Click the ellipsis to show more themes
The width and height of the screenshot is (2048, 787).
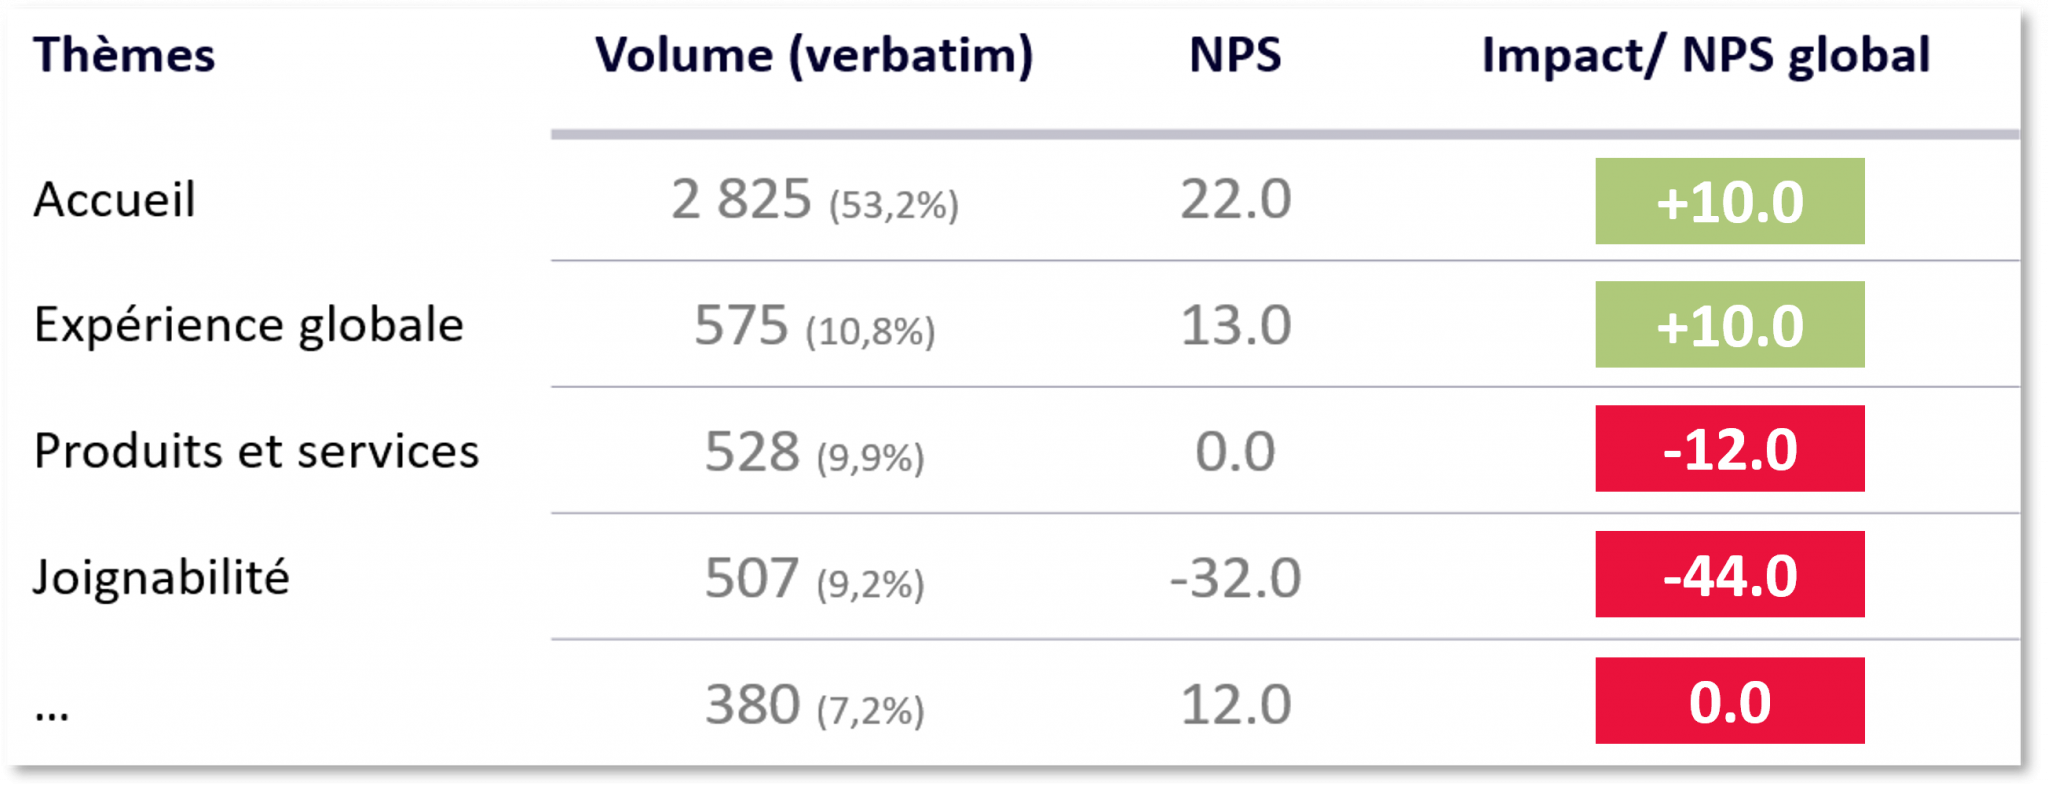tap(52, 714)
